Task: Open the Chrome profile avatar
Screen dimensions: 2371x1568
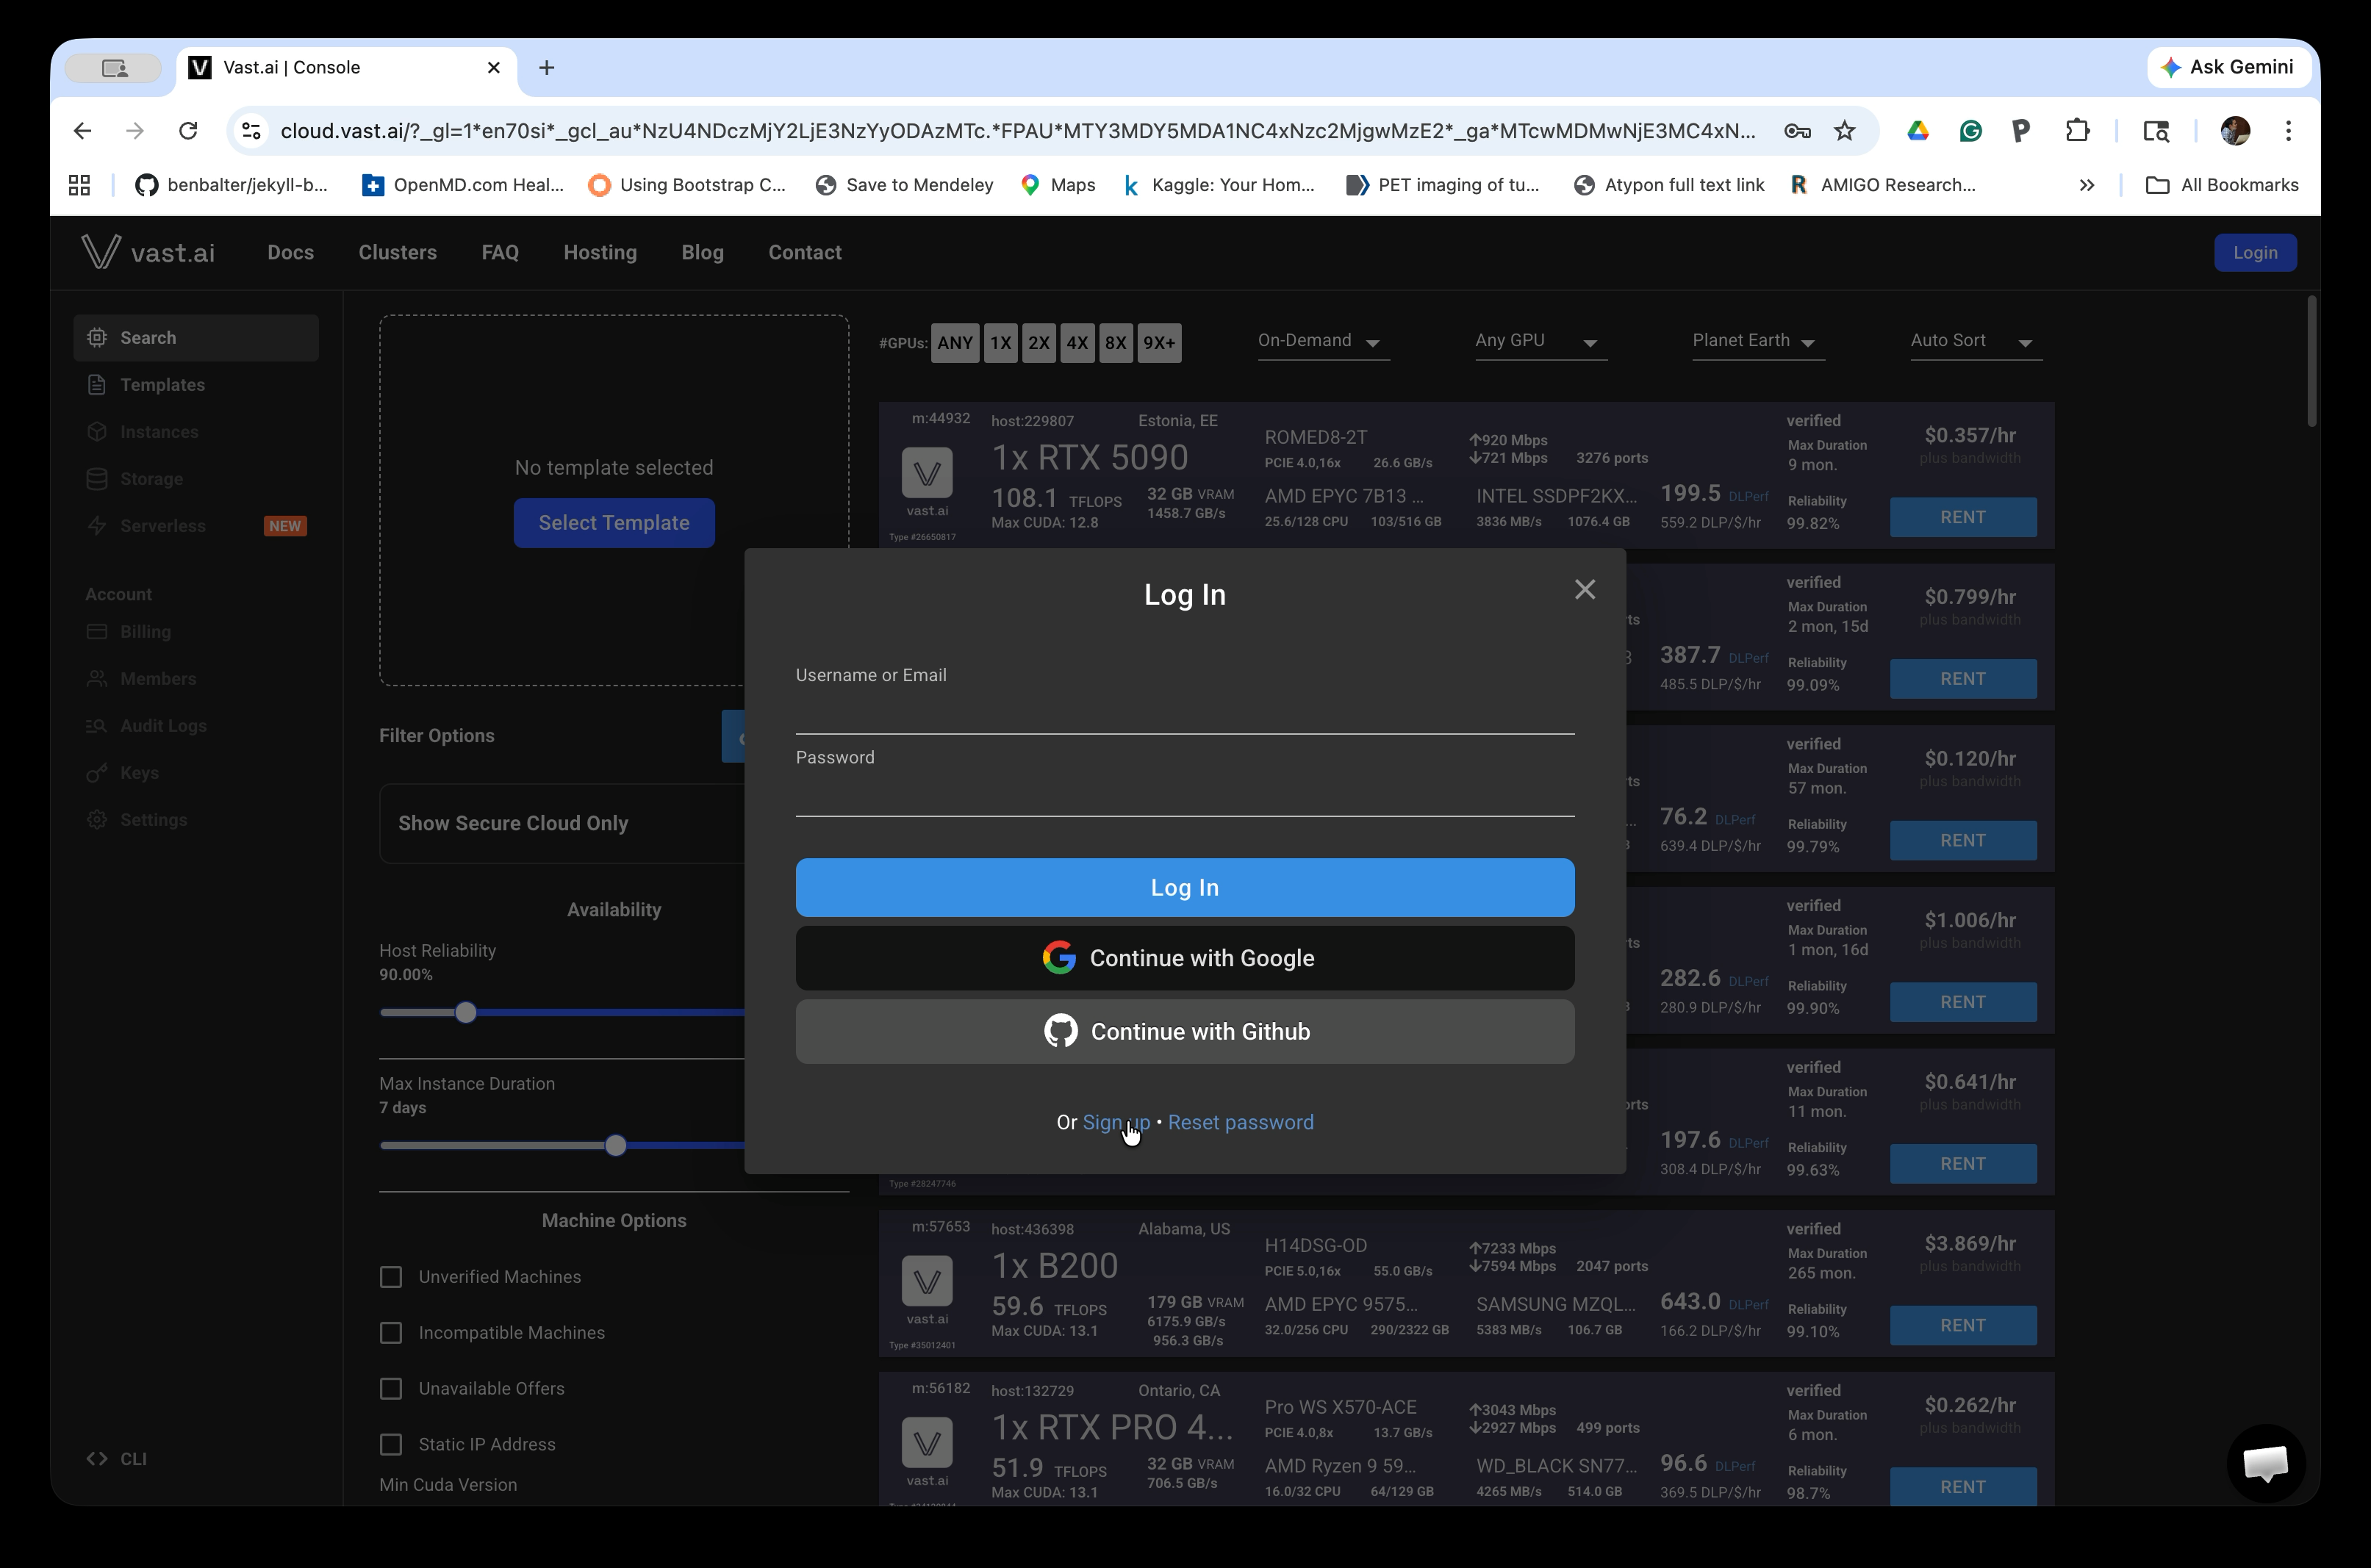Action: point(2235,131)
